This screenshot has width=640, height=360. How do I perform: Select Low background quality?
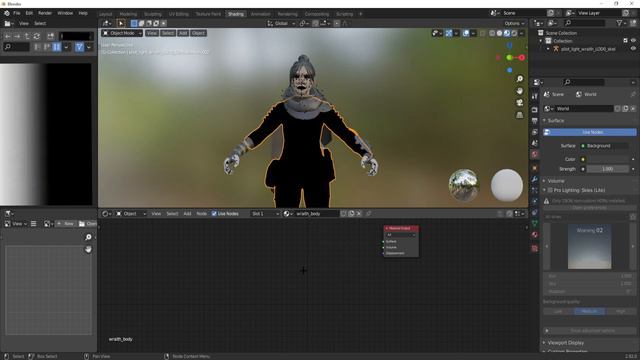point(558,311)
